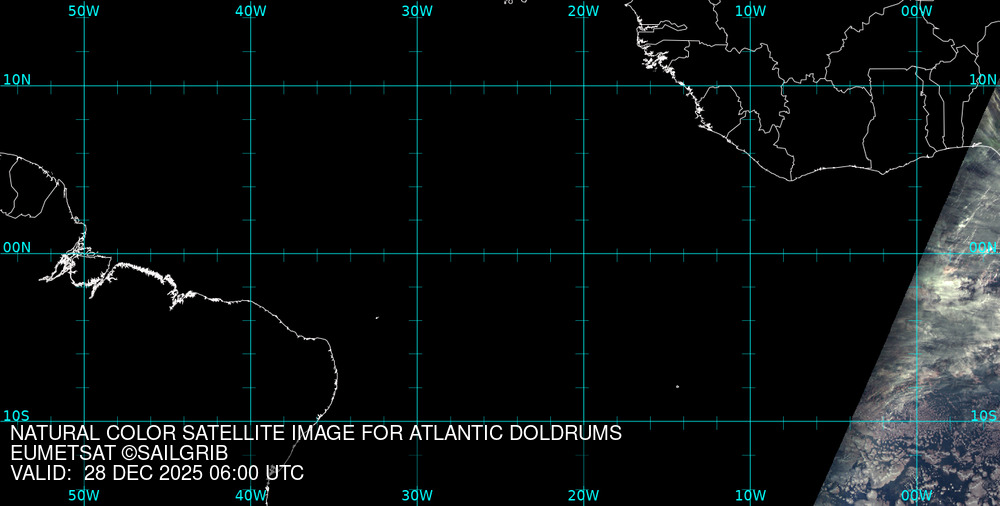Click the 10W longitude label at top
Screen dimensions: 1000x506
click(x=750, y=11)
